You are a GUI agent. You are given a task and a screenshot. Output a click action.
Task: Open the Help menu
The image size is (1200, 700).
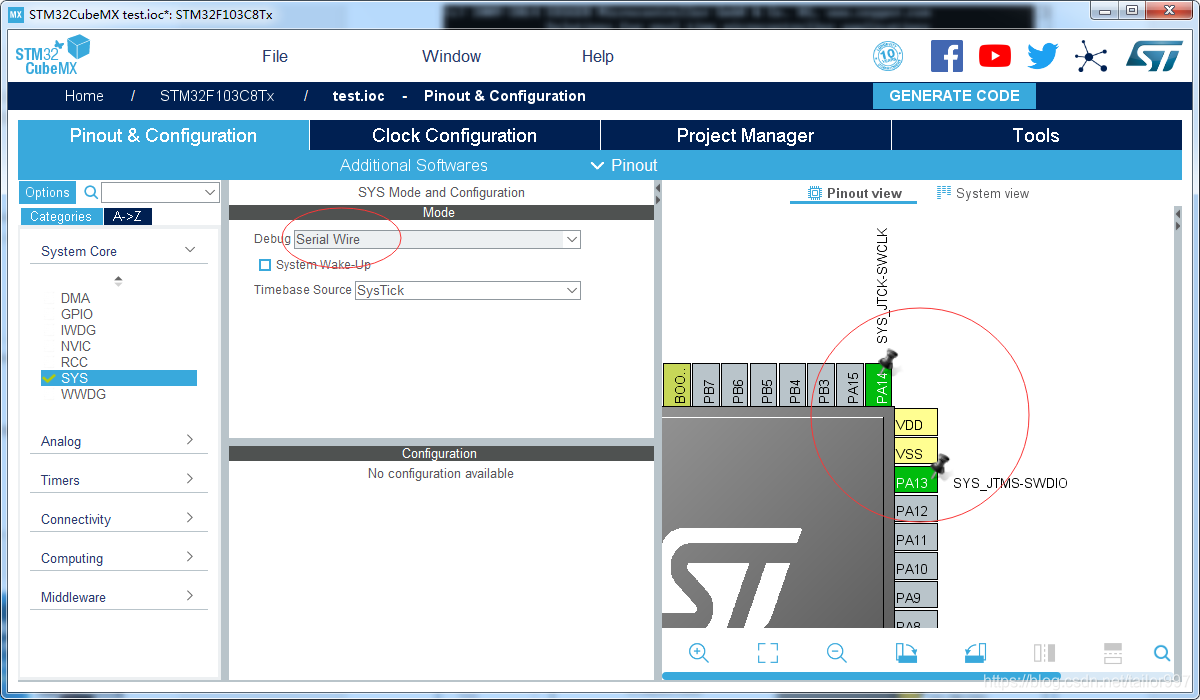pos(598,56)
